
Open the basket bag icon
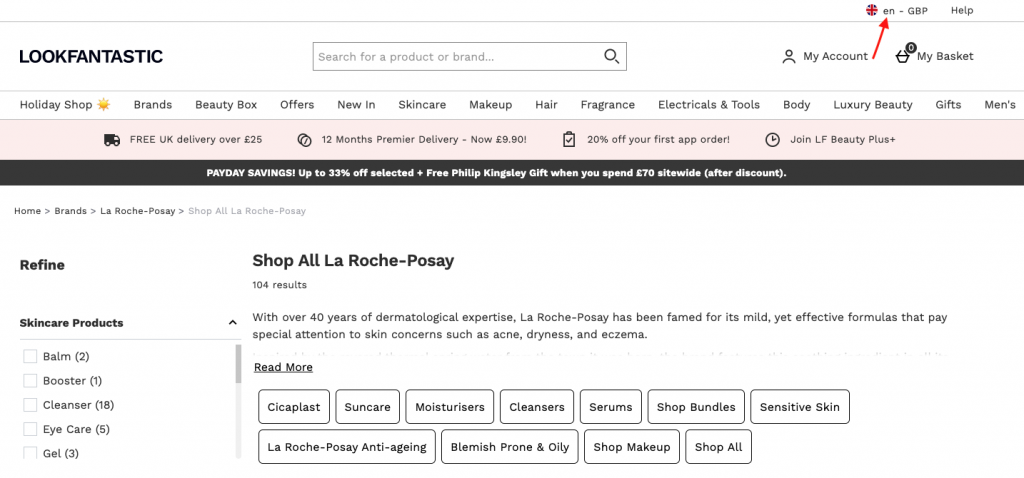tap(903, 56)
